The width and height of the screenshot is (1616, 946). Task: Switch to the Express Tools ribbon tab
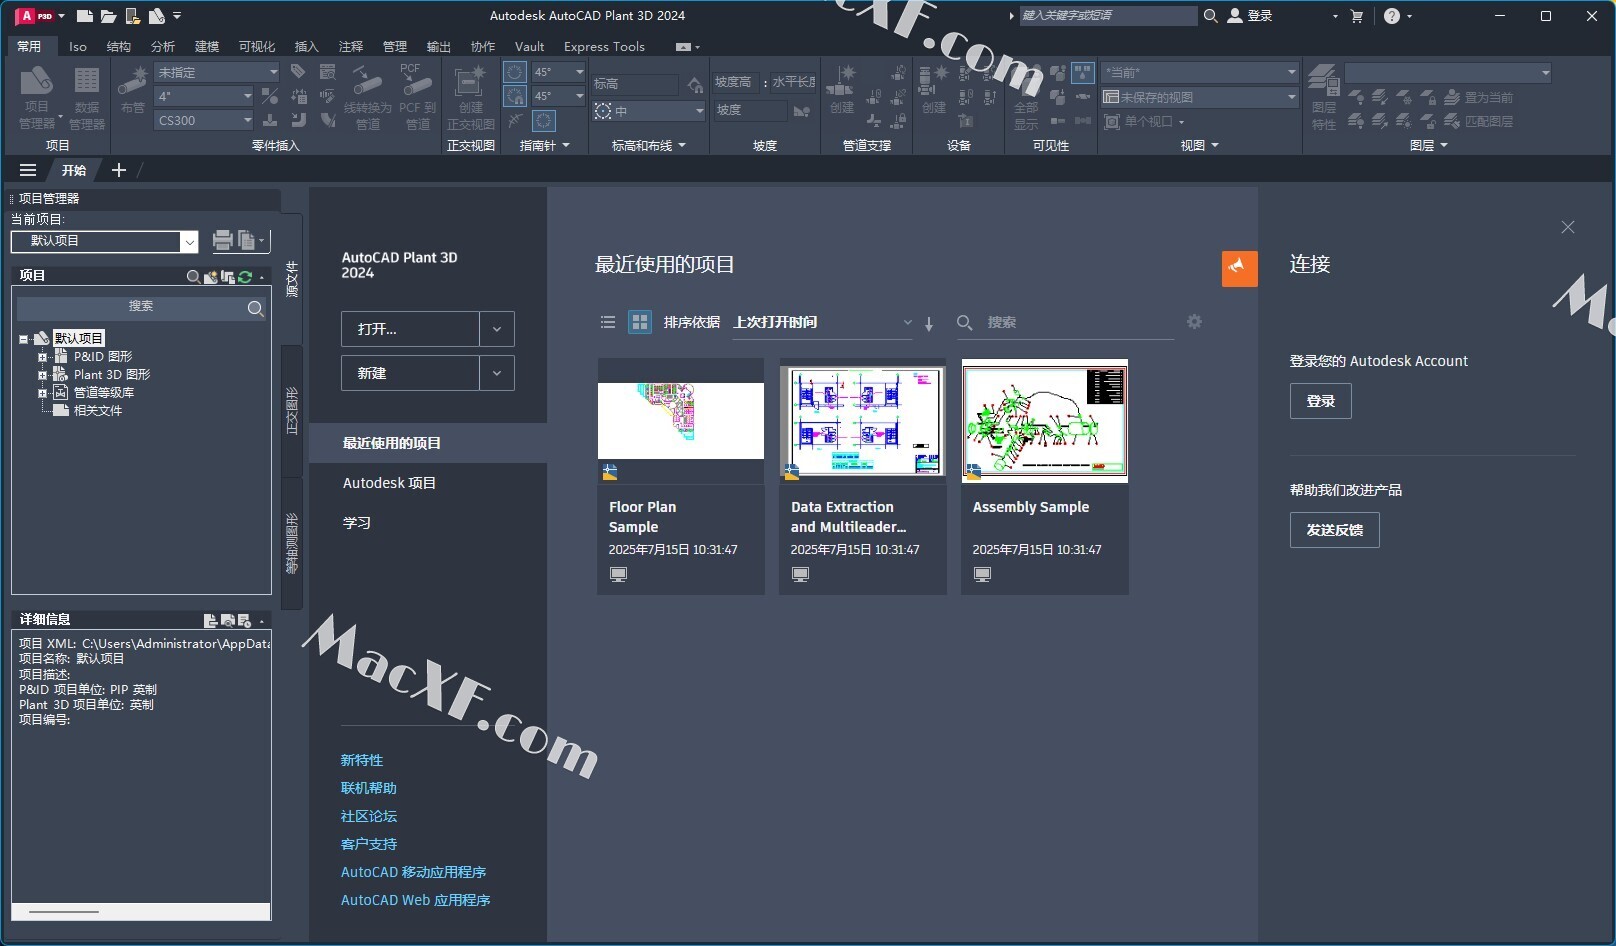(604, 47)
